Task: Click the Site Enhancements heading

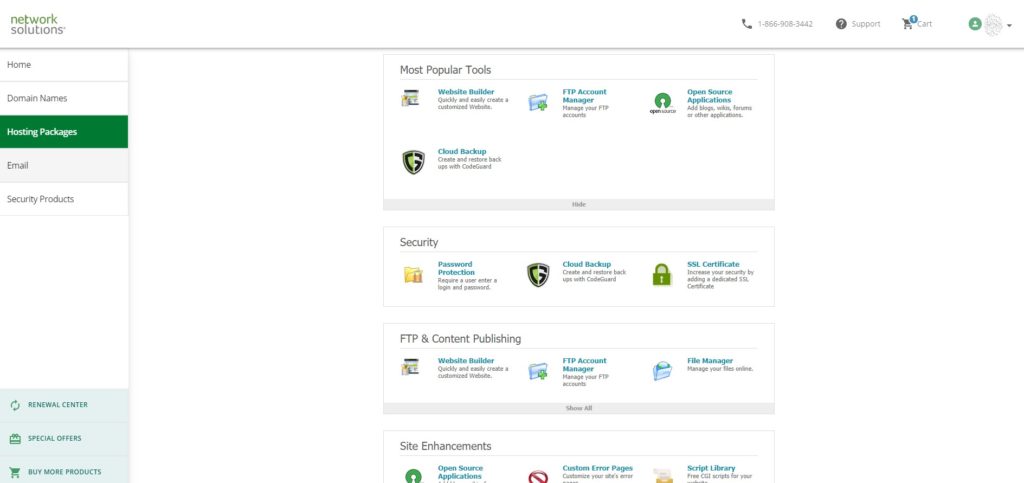Action: coord(445,446)
